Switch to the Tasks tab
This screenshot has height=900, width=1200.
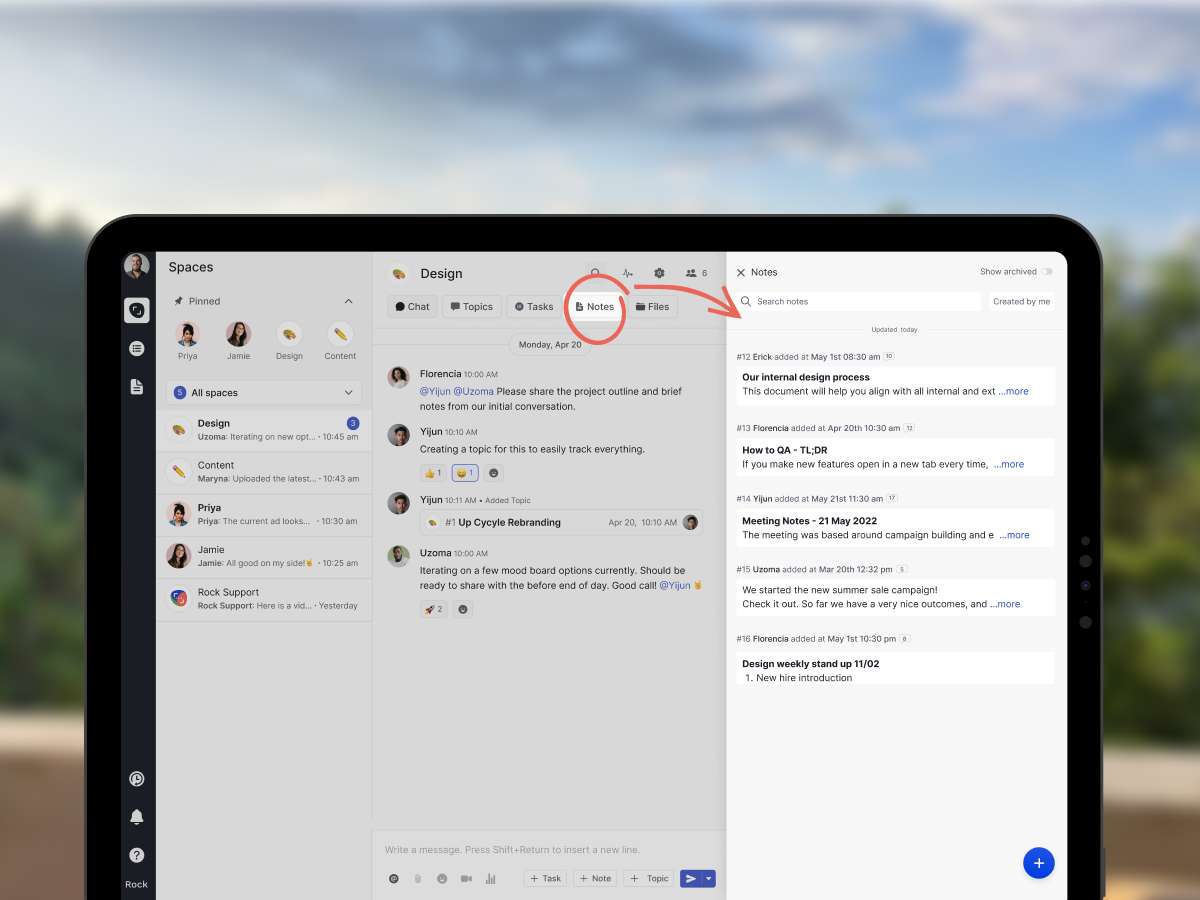pos(534,307)
